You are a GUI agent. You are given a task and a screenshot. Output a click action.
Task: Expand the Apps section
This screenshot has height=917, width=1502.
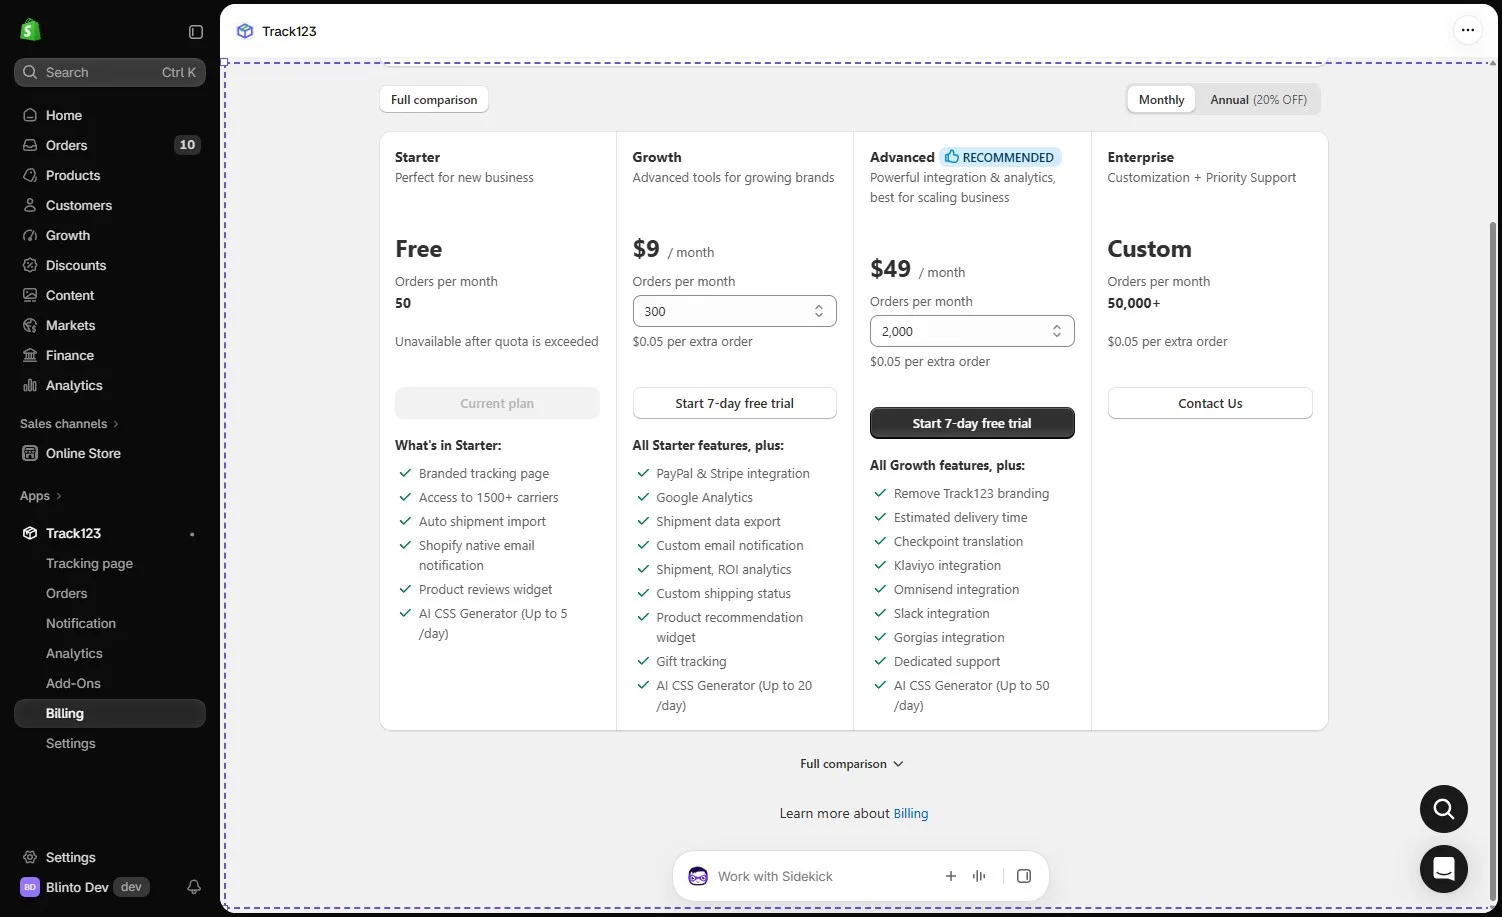pyautogui.click(x=41, y=496)
